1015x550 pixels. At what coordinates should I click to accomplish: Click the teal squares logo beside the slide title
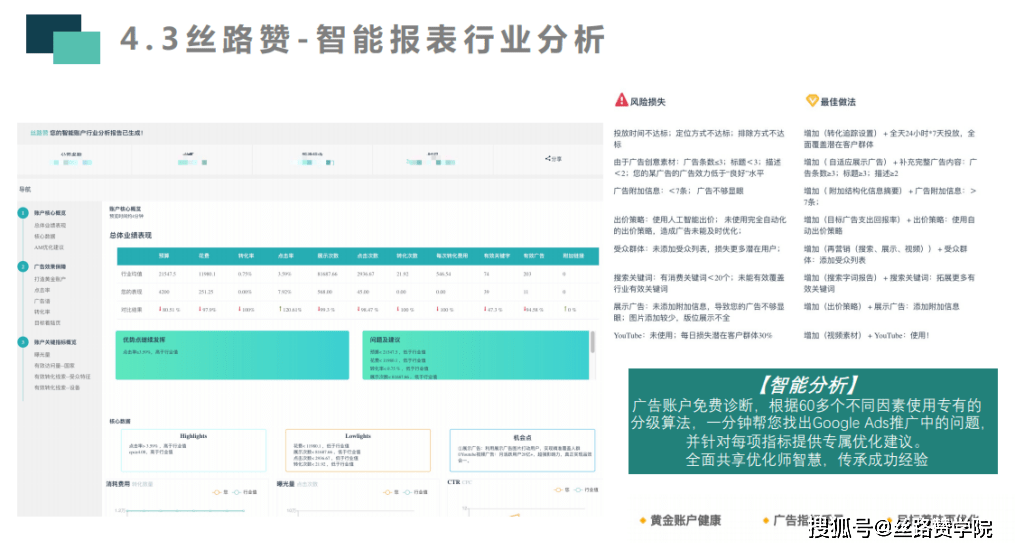coord(62,39)
